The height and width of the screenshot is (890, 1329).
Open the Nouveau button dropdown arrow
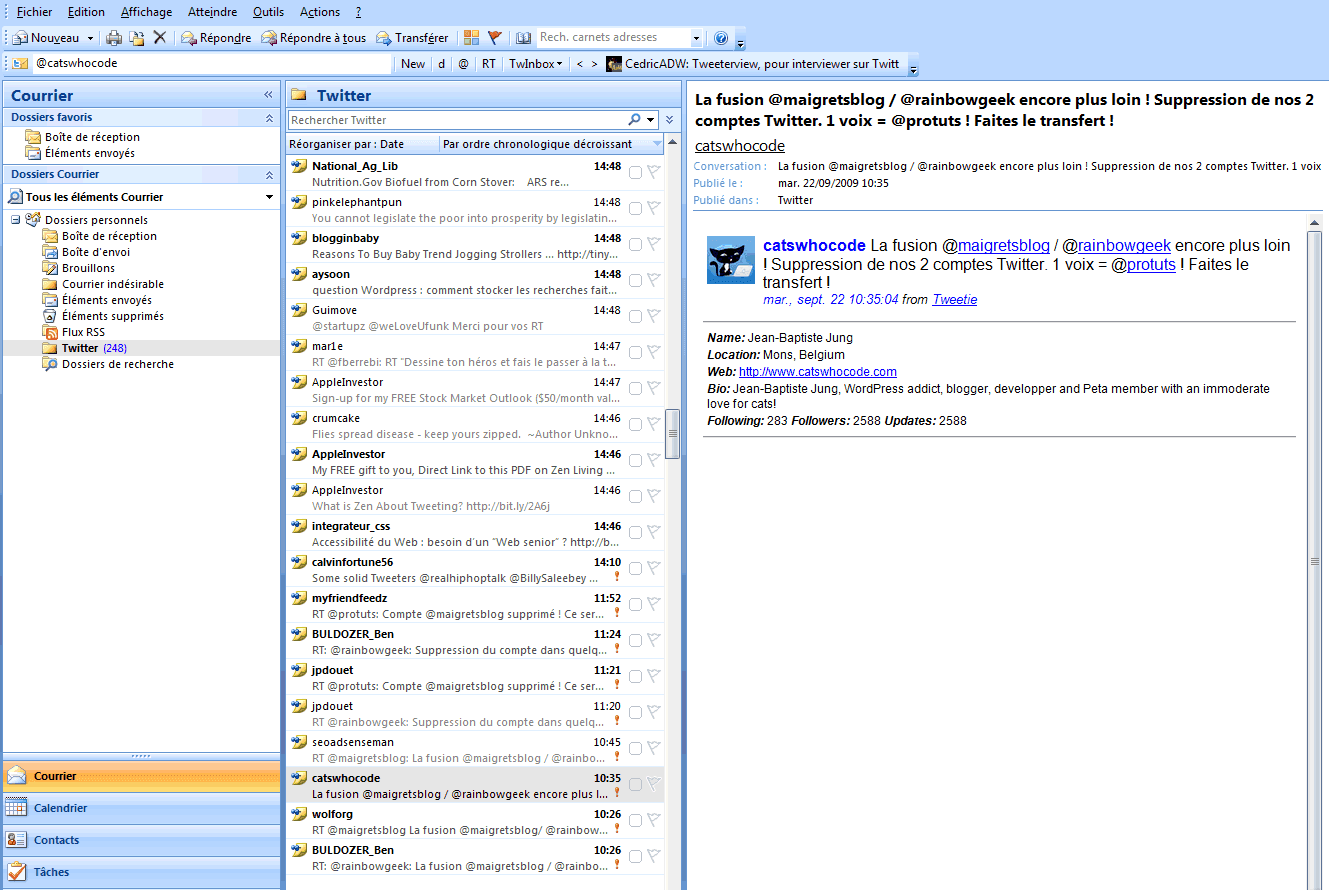pos(90,38)
